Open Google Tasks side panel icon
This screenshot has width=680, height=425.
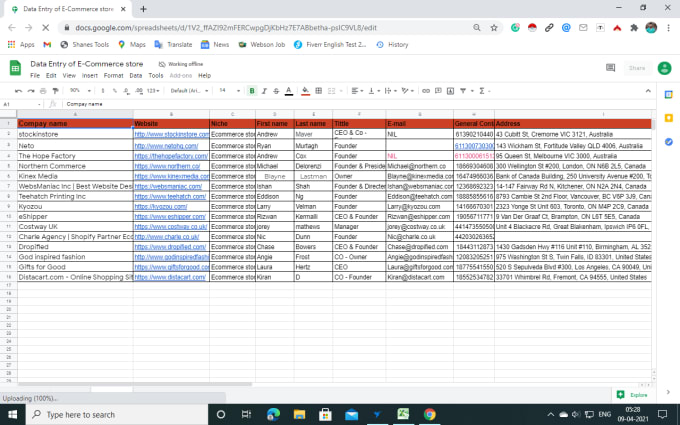click(x=668, y=141)
